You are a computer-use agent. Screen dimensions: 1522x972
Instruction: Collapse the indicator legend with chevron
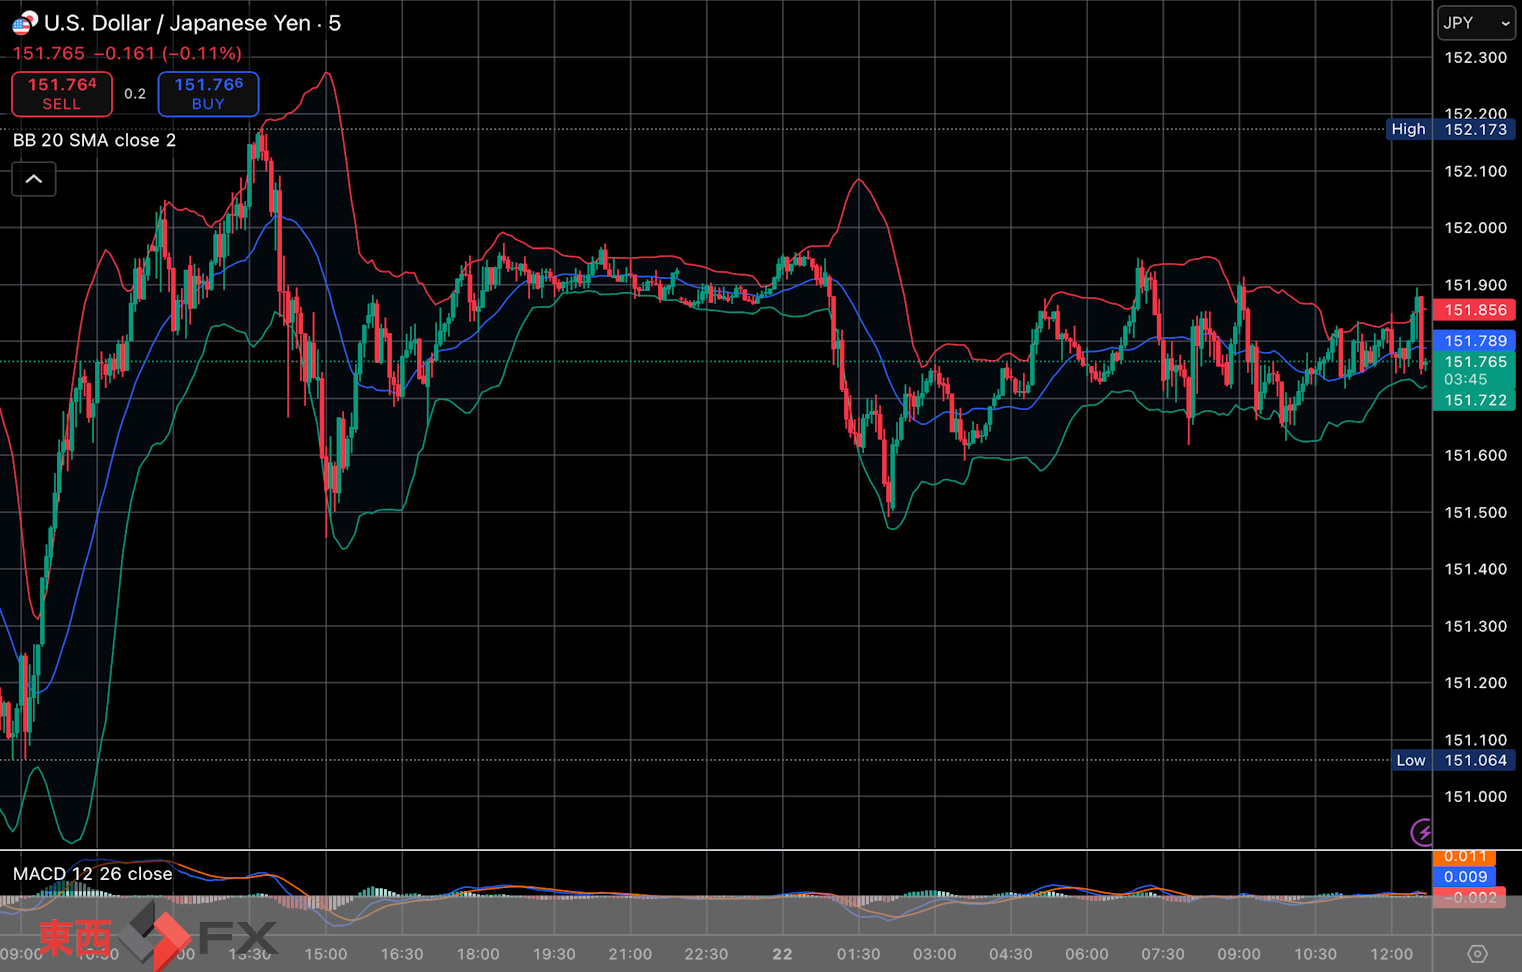34,179
